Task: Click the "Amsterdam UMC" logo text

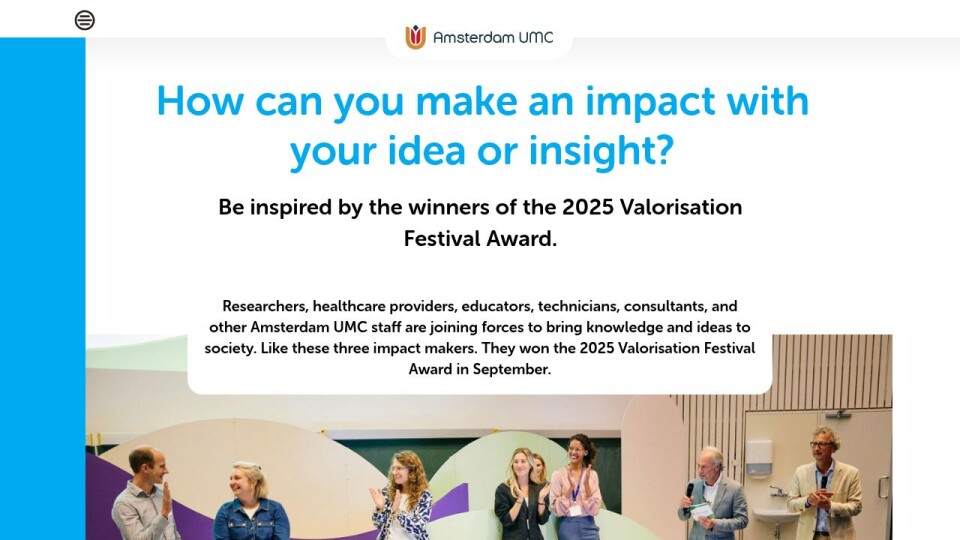Action: click(493, 38)
